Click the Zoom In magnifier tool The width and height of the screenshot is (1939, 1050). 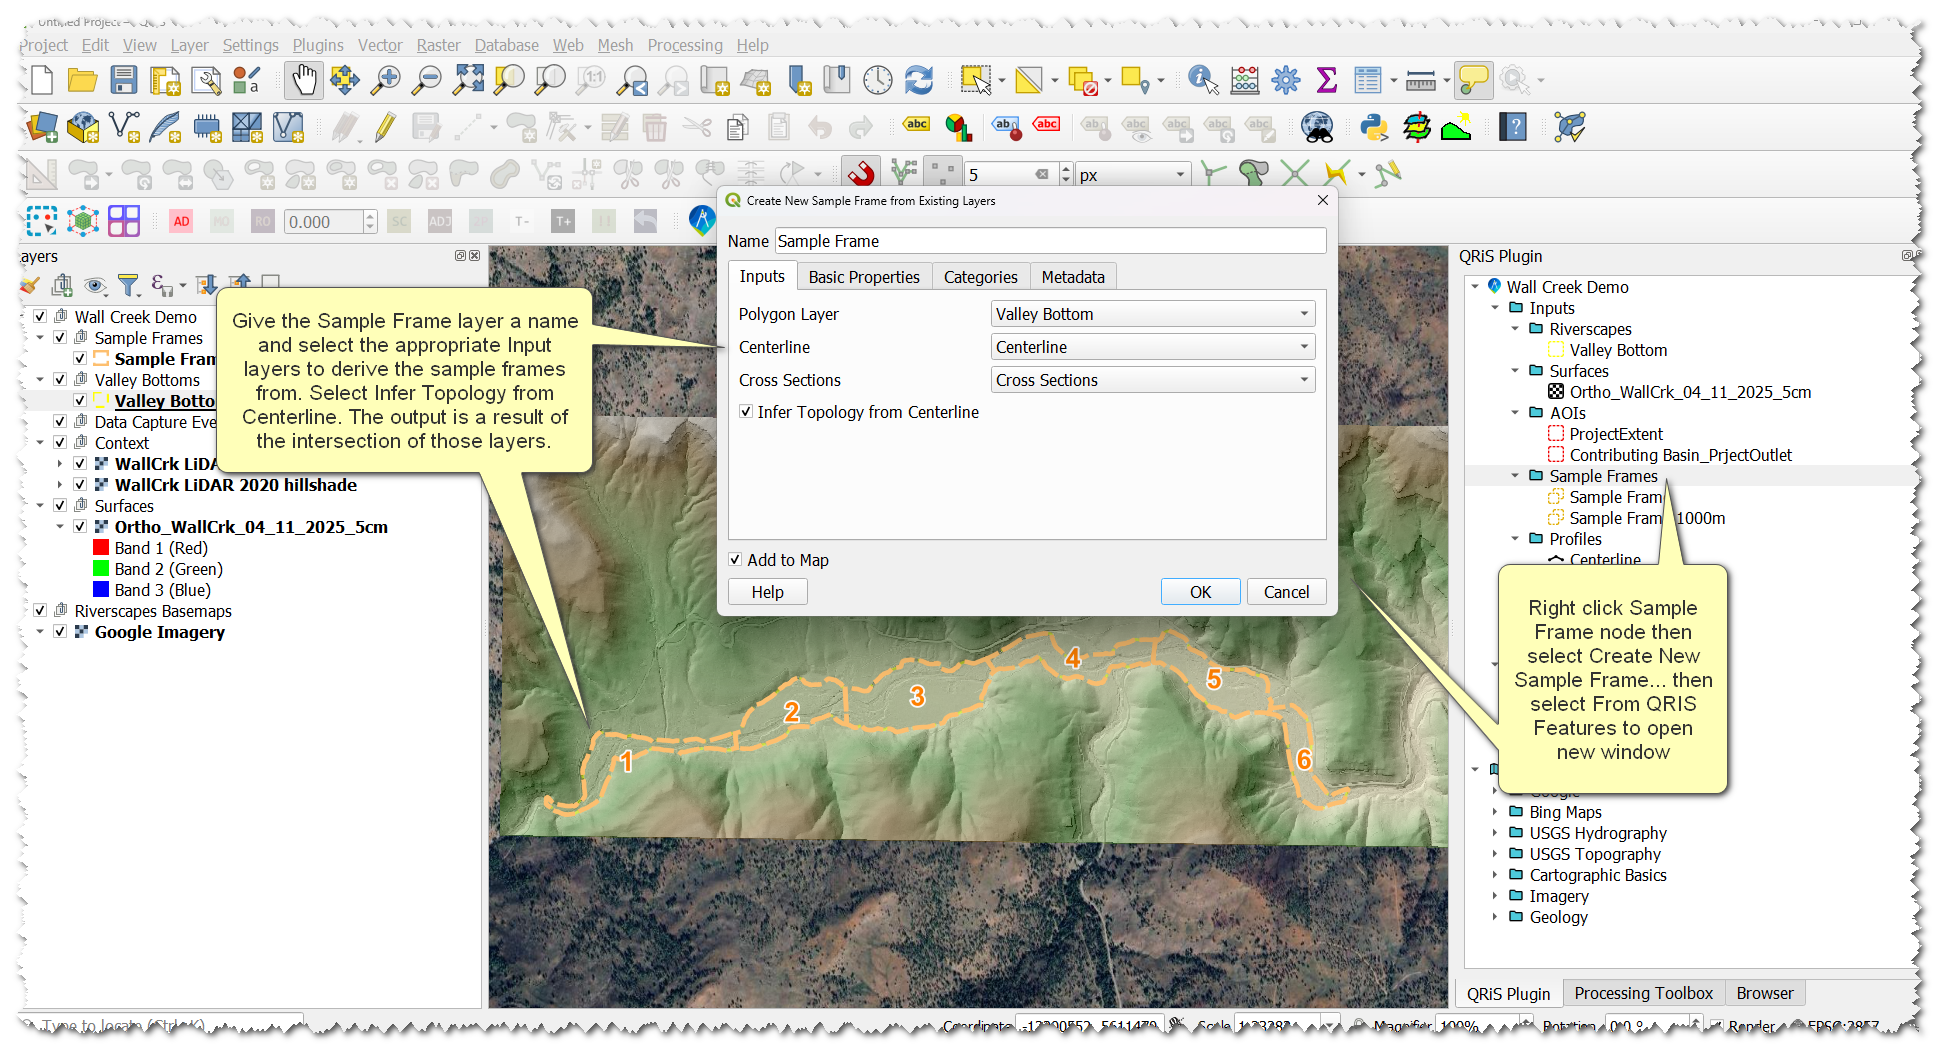pos(385,80)
